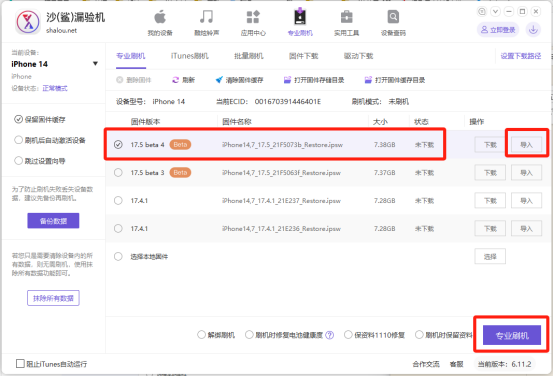The width and height of the screenshot is (553, 377).
Task: Click the 备份数据 backup button
Action: (x=53, y=221)
